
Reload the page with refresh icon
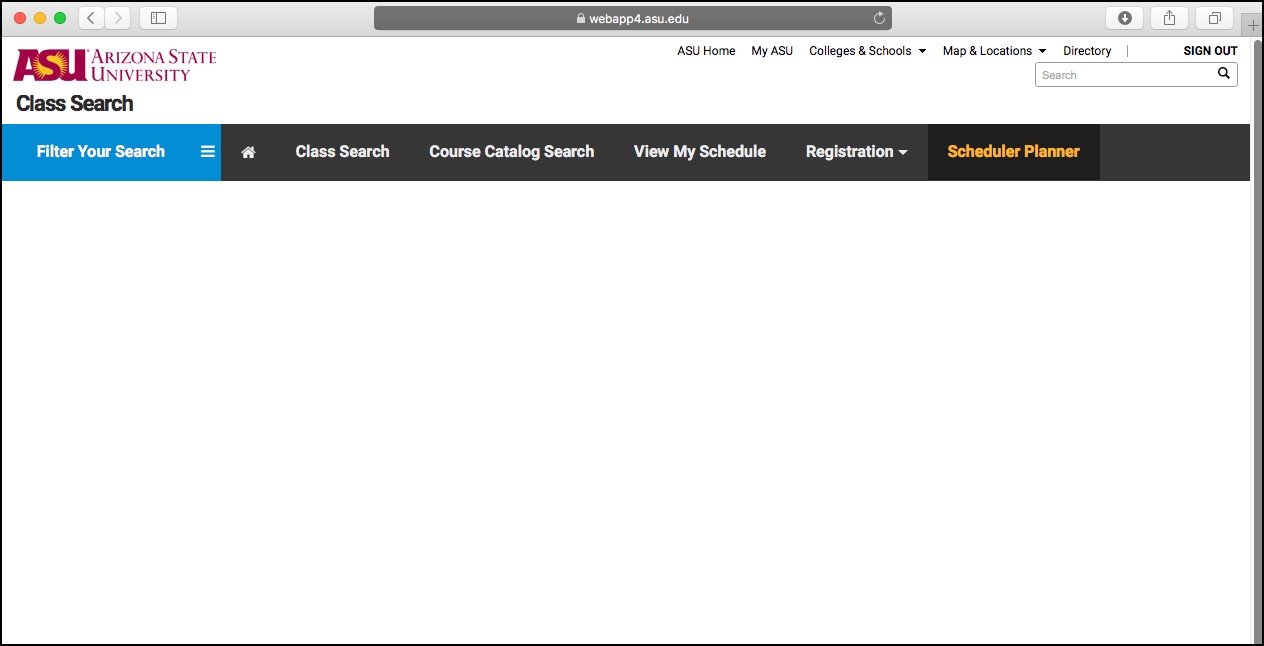(x=879, y=18)
